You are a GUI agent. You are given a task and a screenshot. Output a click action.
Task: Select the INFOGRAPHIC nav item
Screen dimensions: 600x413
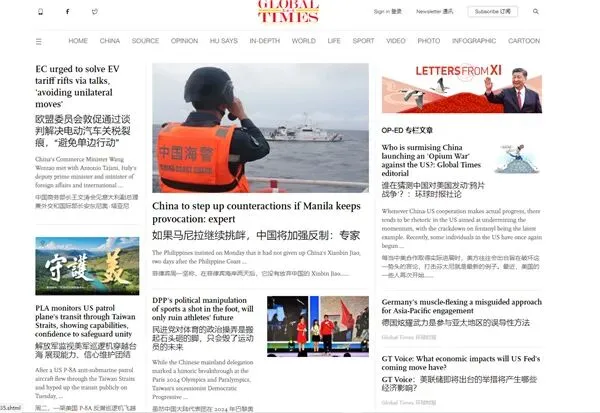(x=474, y=41)
